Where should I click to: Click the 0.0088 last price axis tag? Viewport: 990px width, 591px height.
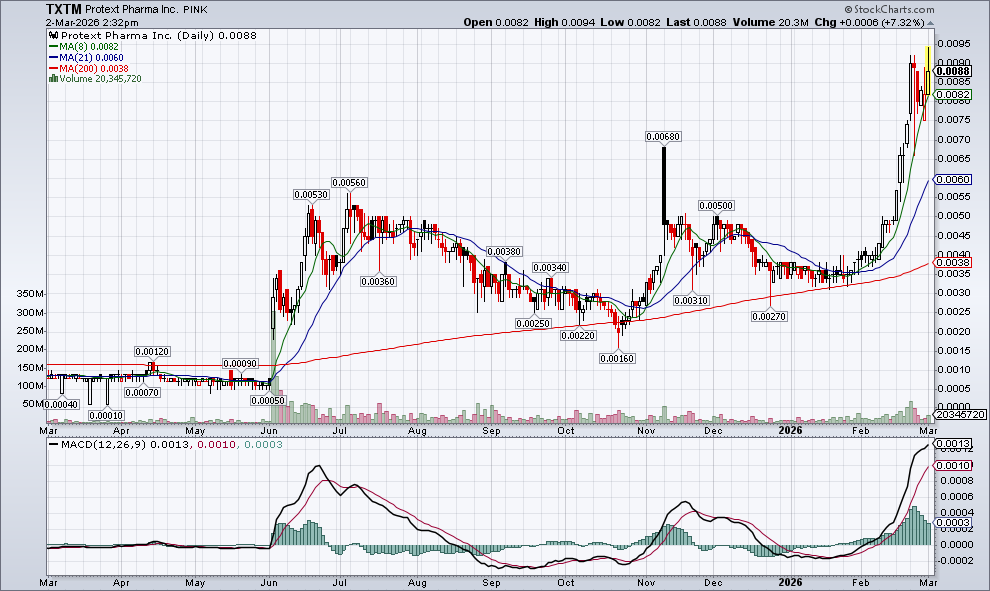953,71
